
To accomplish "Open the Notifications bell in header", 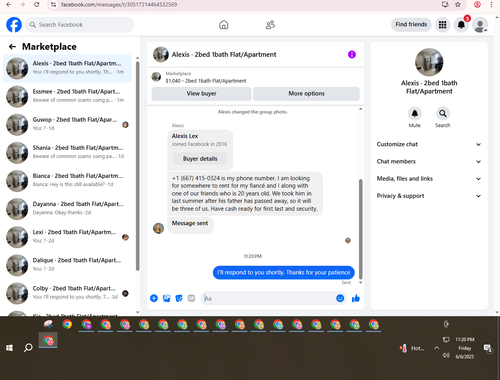I will click(x=461, y=25).
